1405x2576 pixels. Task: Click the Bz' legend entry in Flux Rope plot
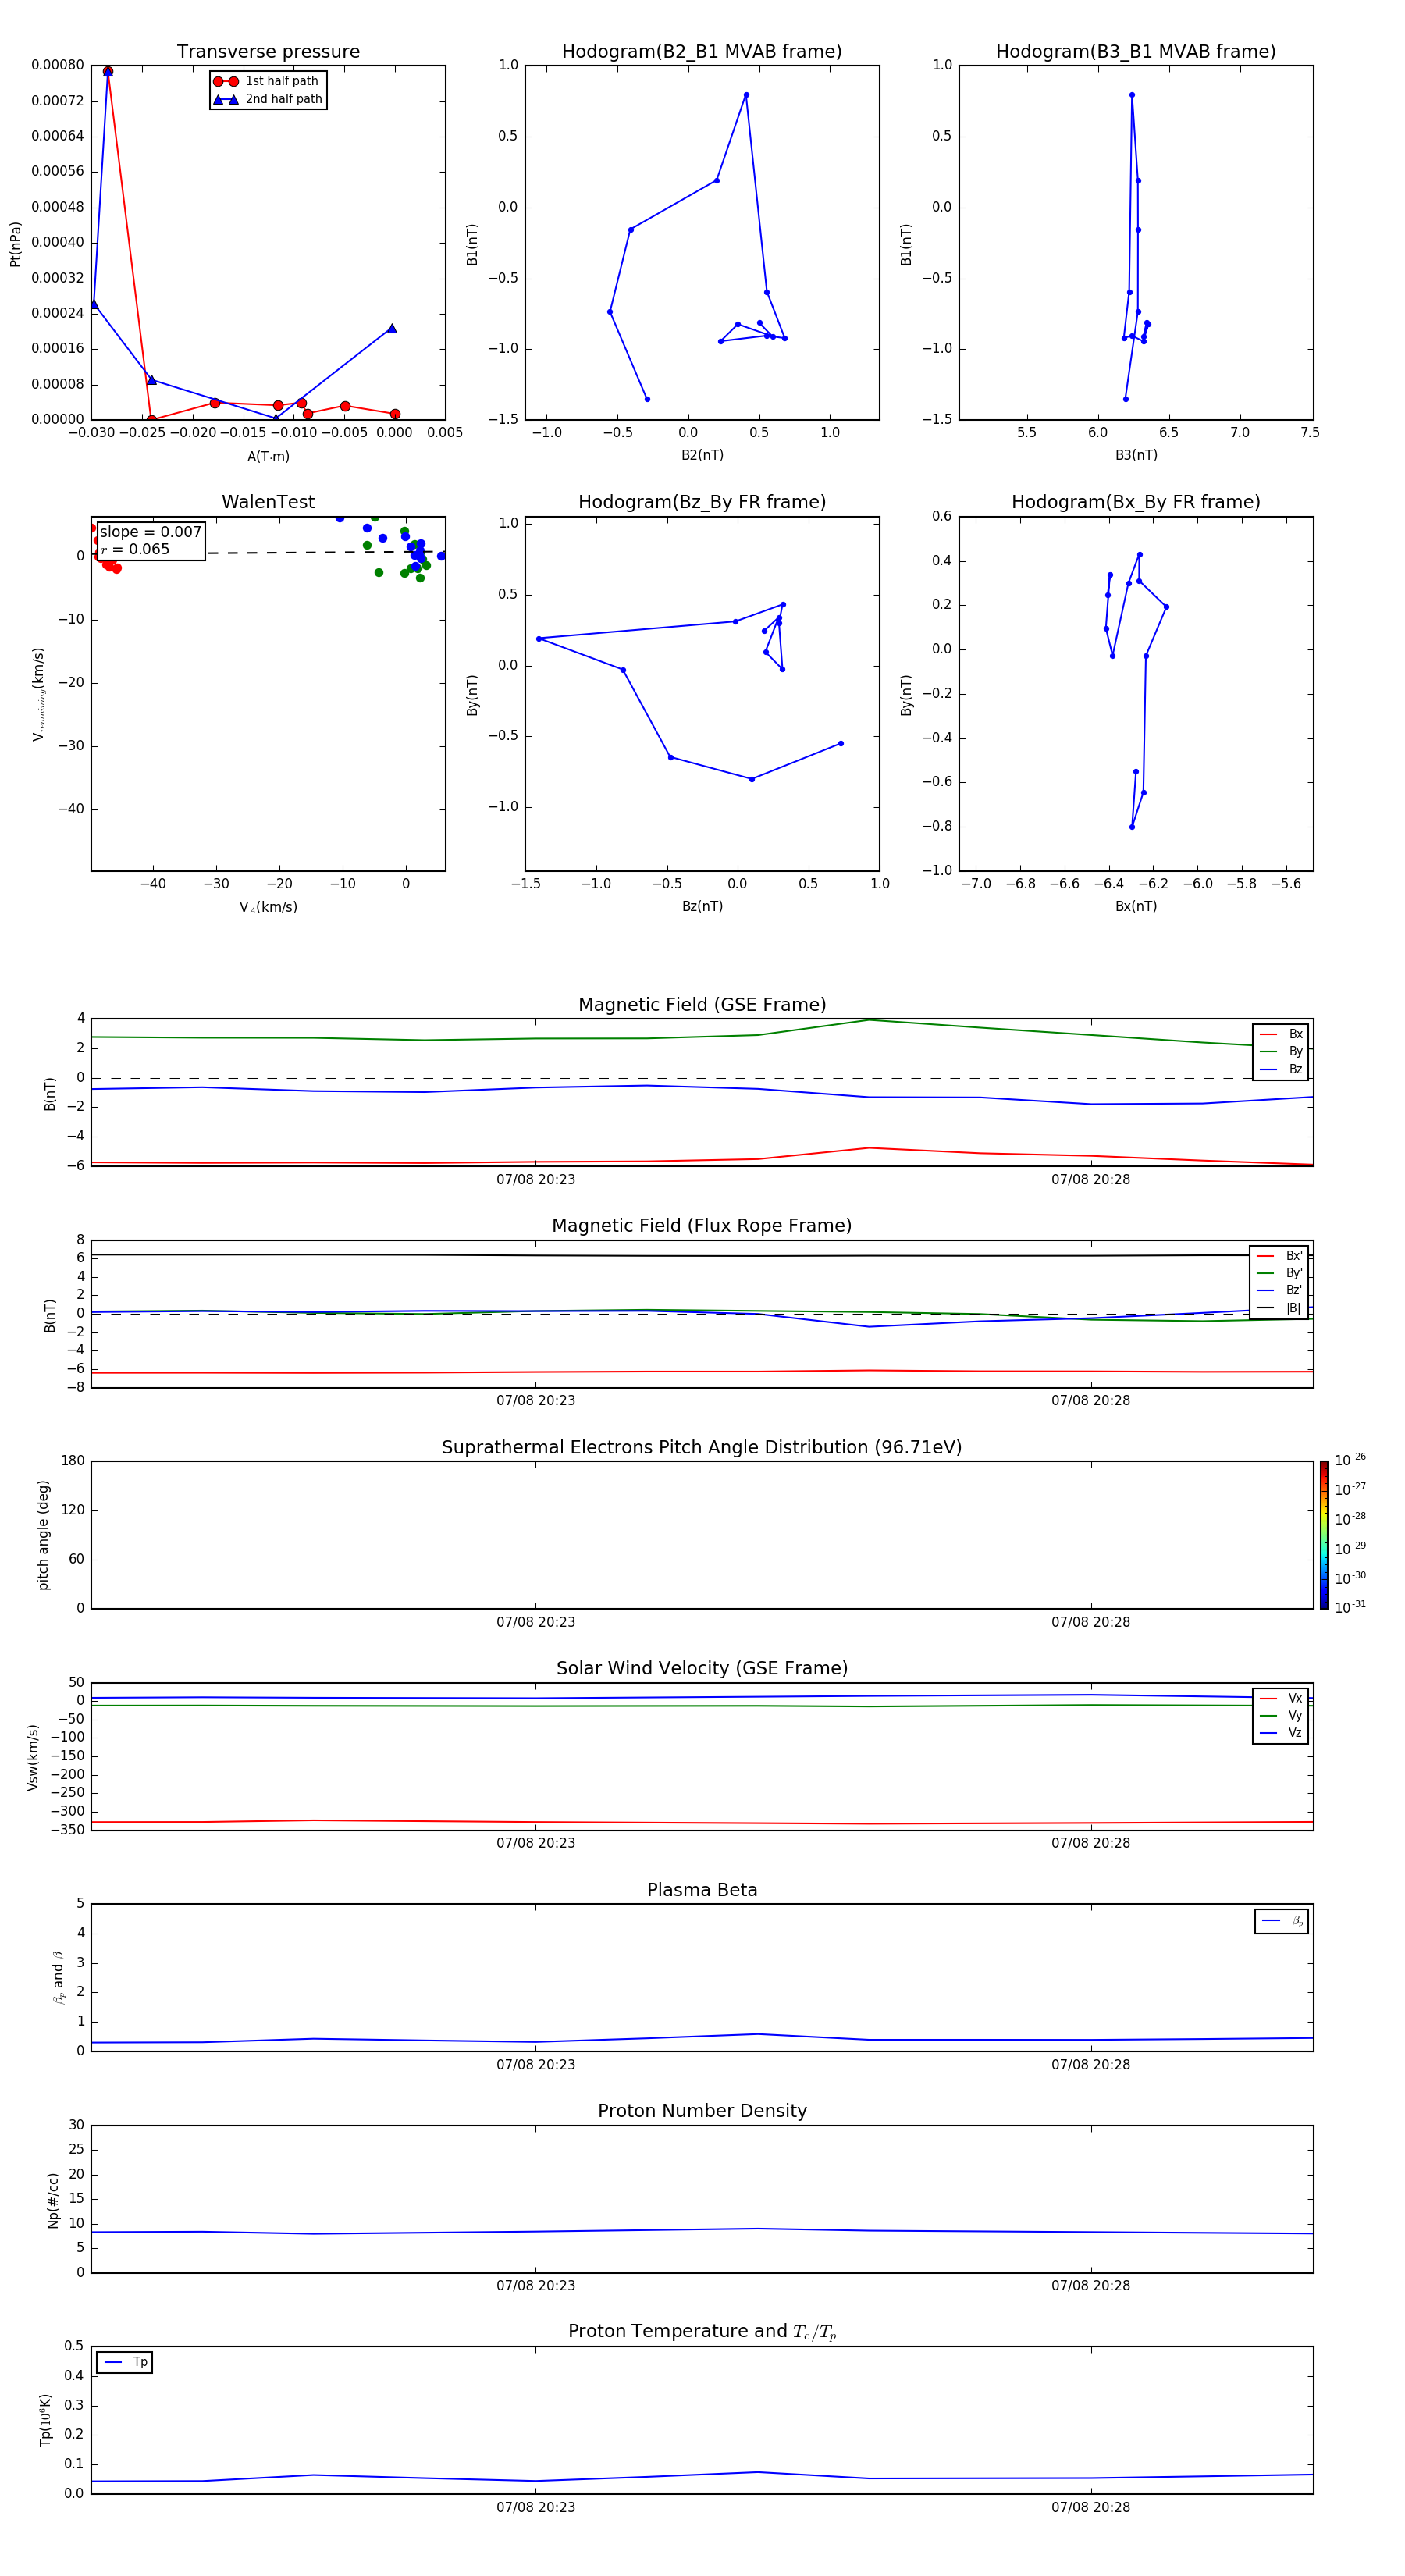coord(1280,1290)
